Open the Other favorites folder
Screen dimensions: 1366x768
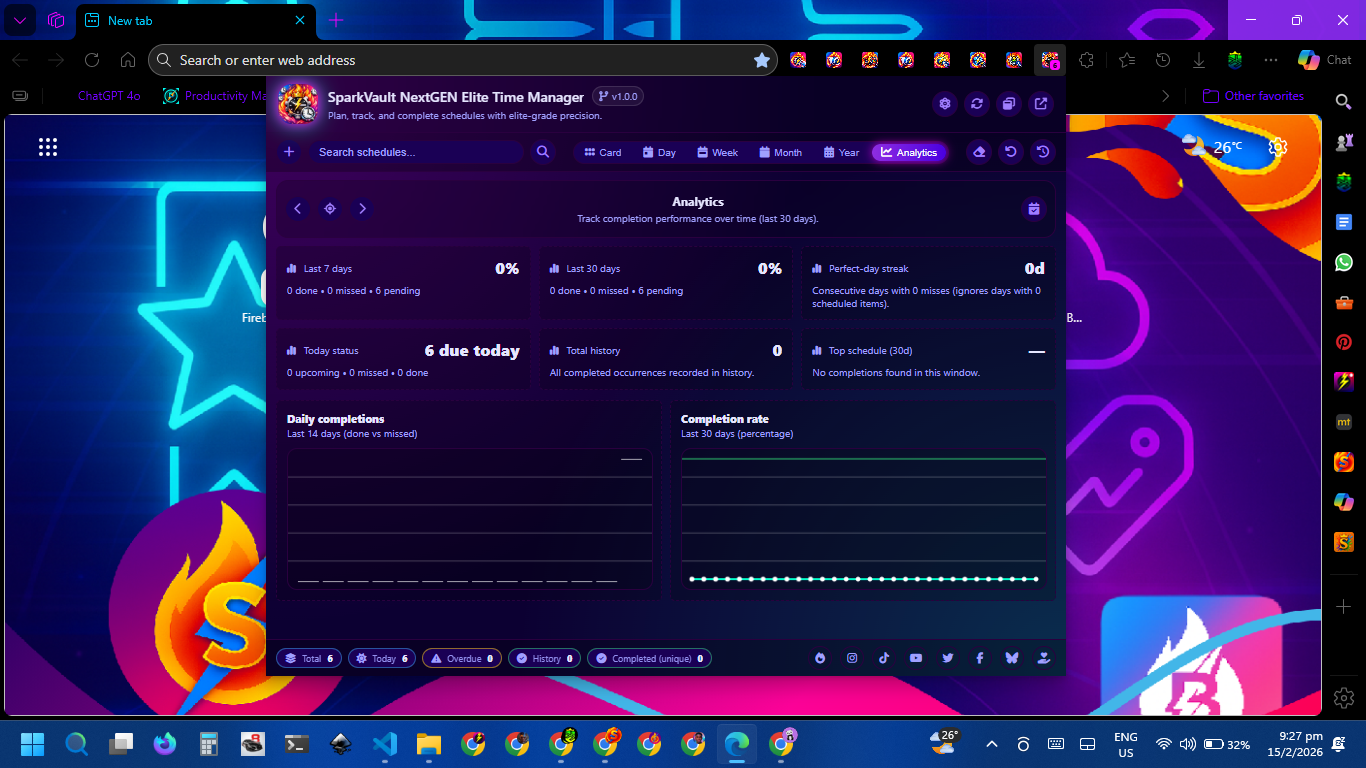pos(1253,96)
